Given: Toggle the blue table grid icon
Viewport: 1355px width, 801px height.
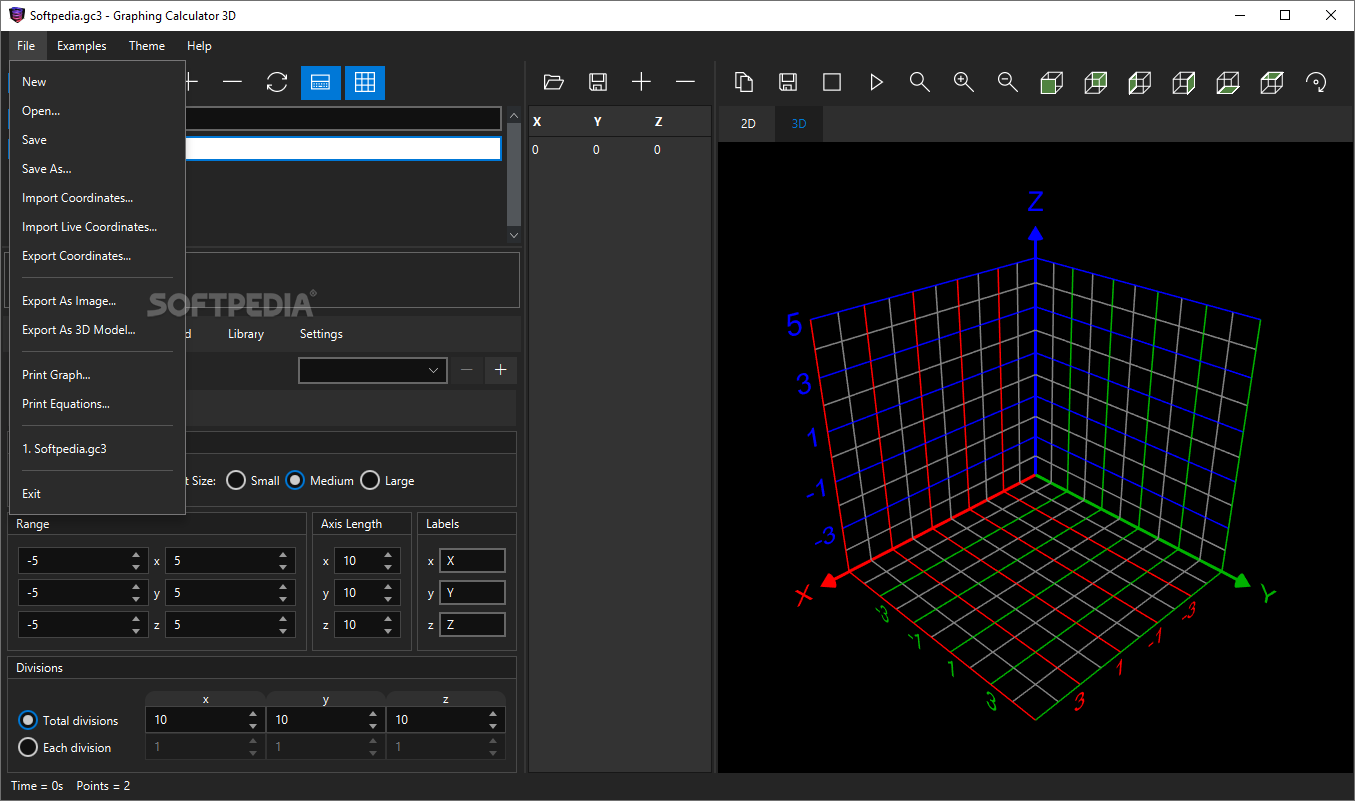Looking at the screenshot, I should pos(365,82).
